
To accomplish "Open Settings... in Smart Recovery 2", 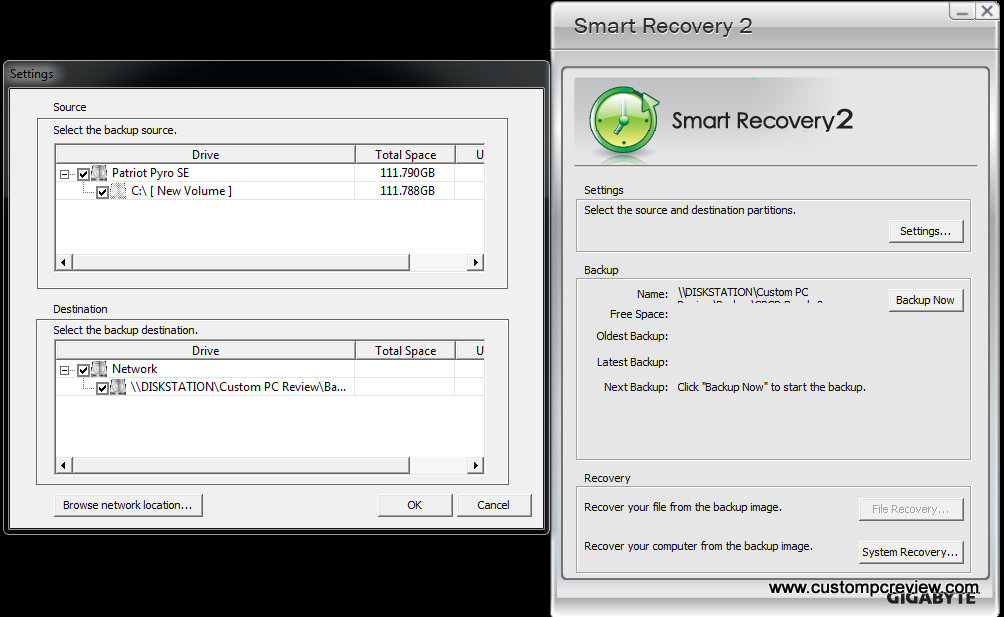I will tap(926, 231).
